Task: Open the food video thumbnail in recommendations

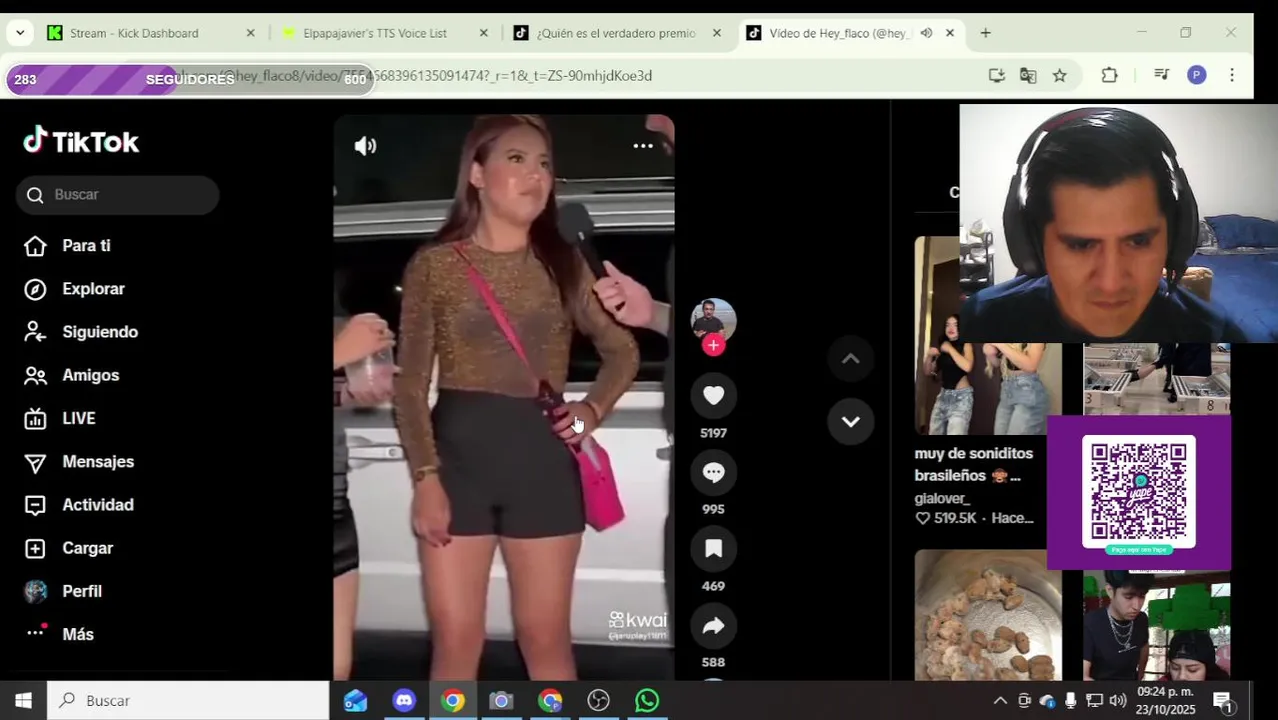Action: (x=988, y=615)
